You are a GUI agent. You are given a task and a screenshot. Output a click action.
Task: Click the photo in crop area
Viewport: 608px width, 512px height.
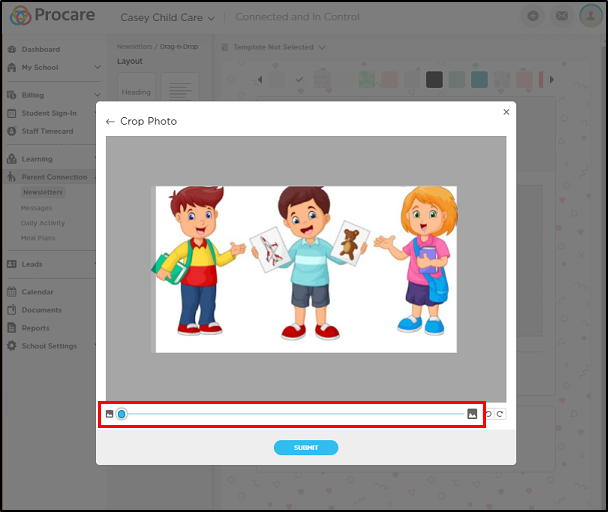pyautogui.click(x=306, y=269)
